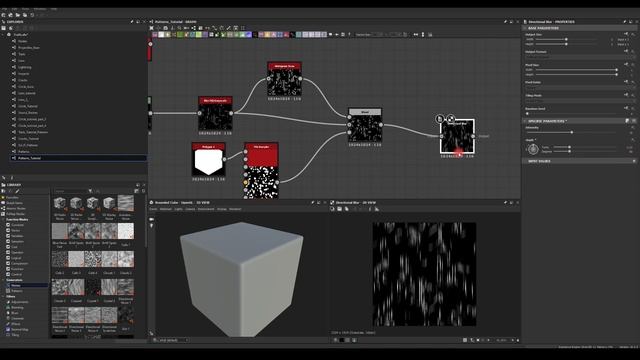Select Logical function node category
This screenshot has height=360, width=640.
[16, 258]
